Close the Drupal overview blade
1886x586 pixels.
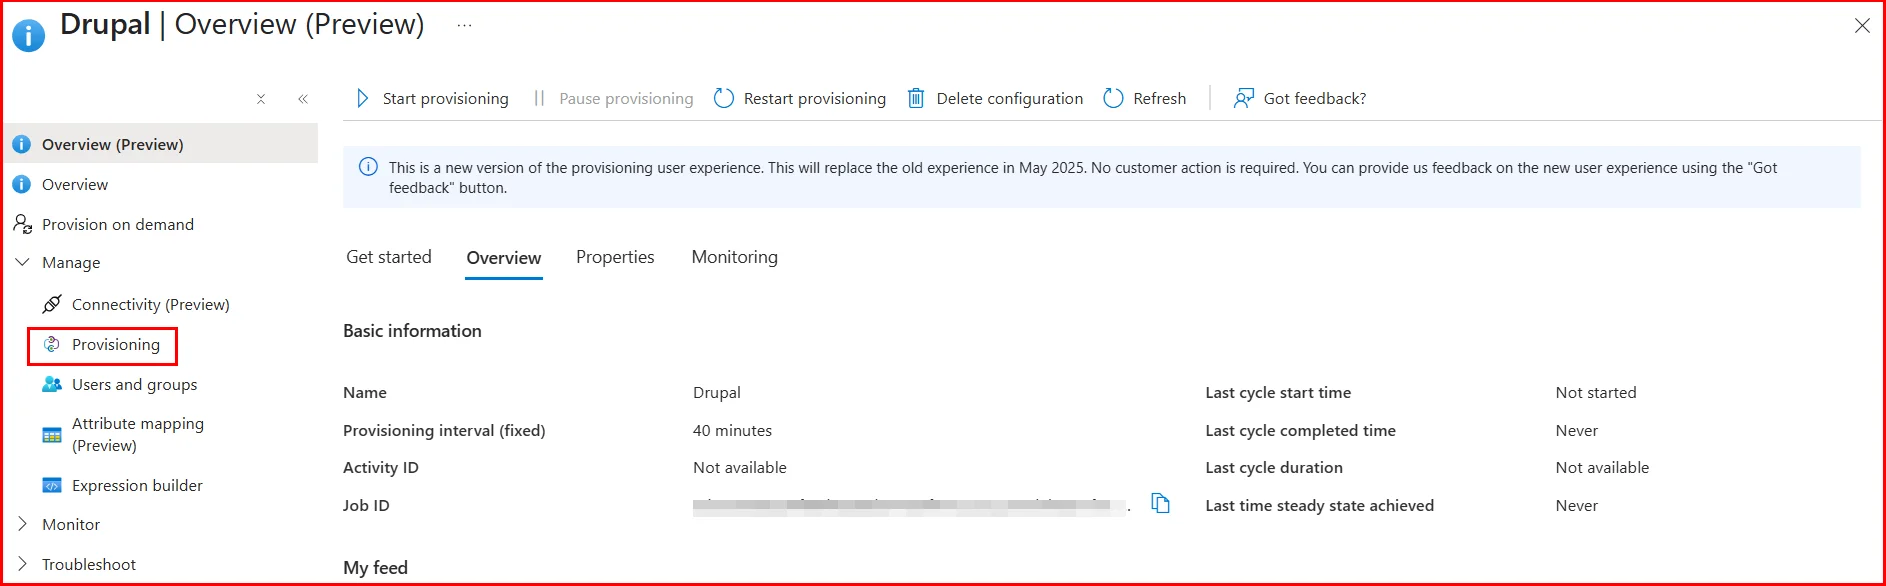point(1862,26)
